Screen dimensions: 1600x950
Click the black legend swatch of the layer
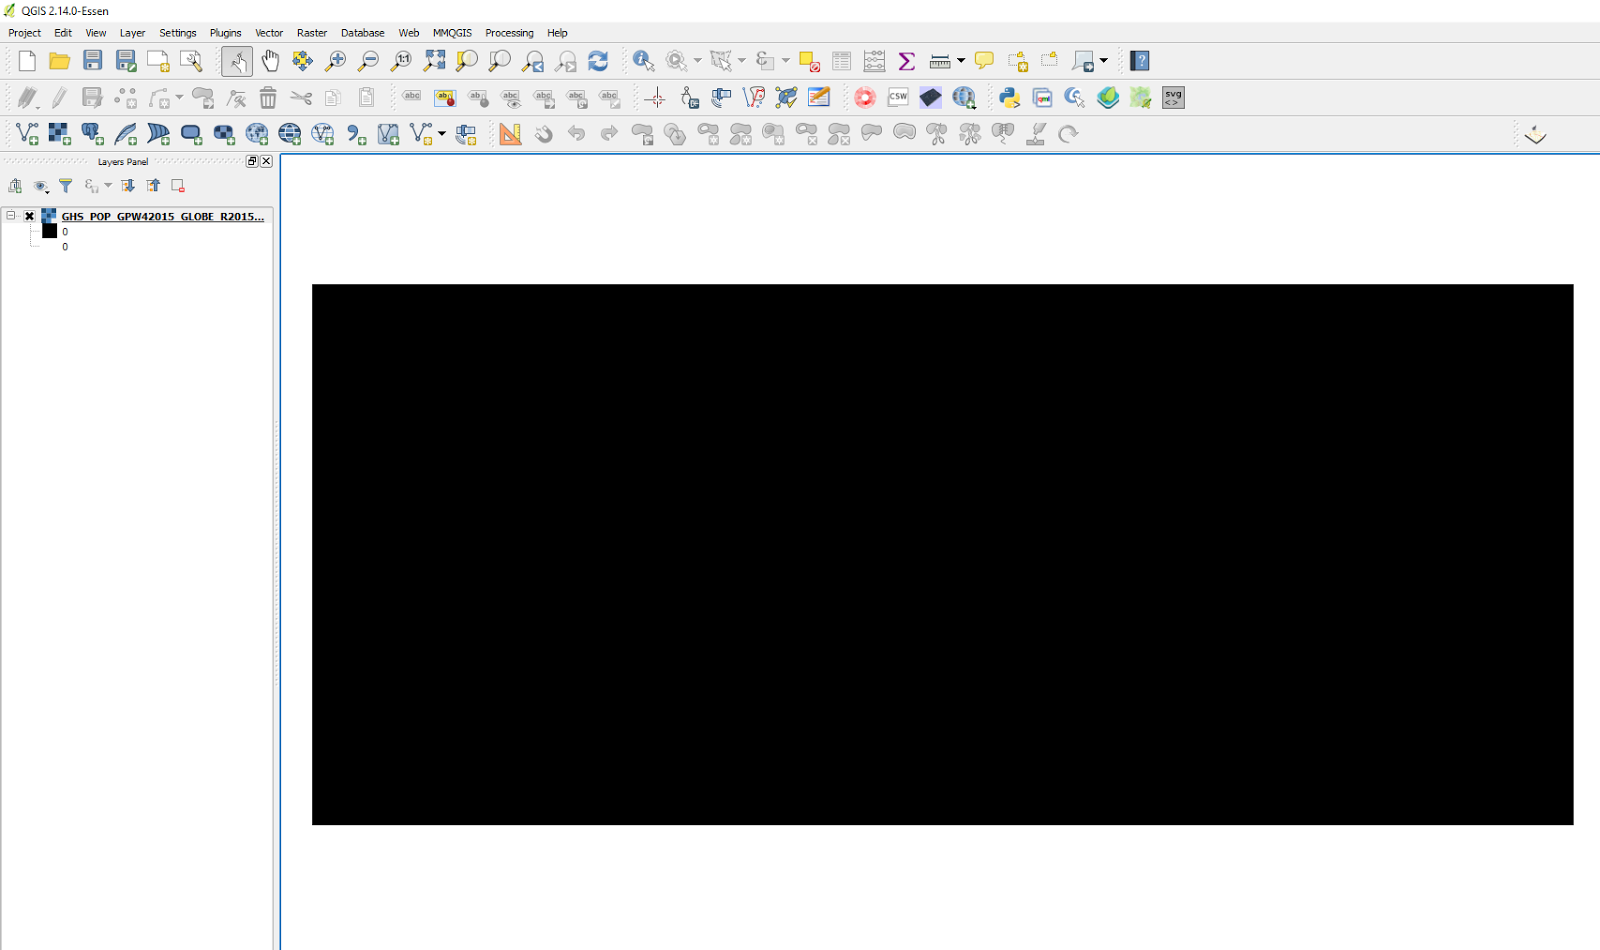50,231
